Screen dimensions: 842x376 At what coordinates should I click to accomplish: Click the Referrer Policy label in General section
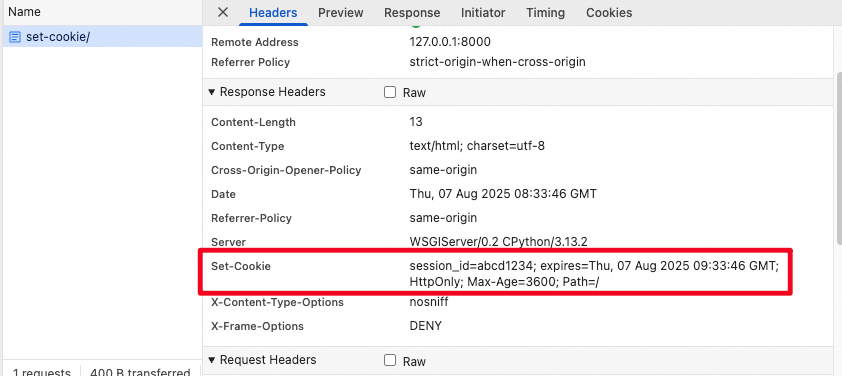point(250,62)
